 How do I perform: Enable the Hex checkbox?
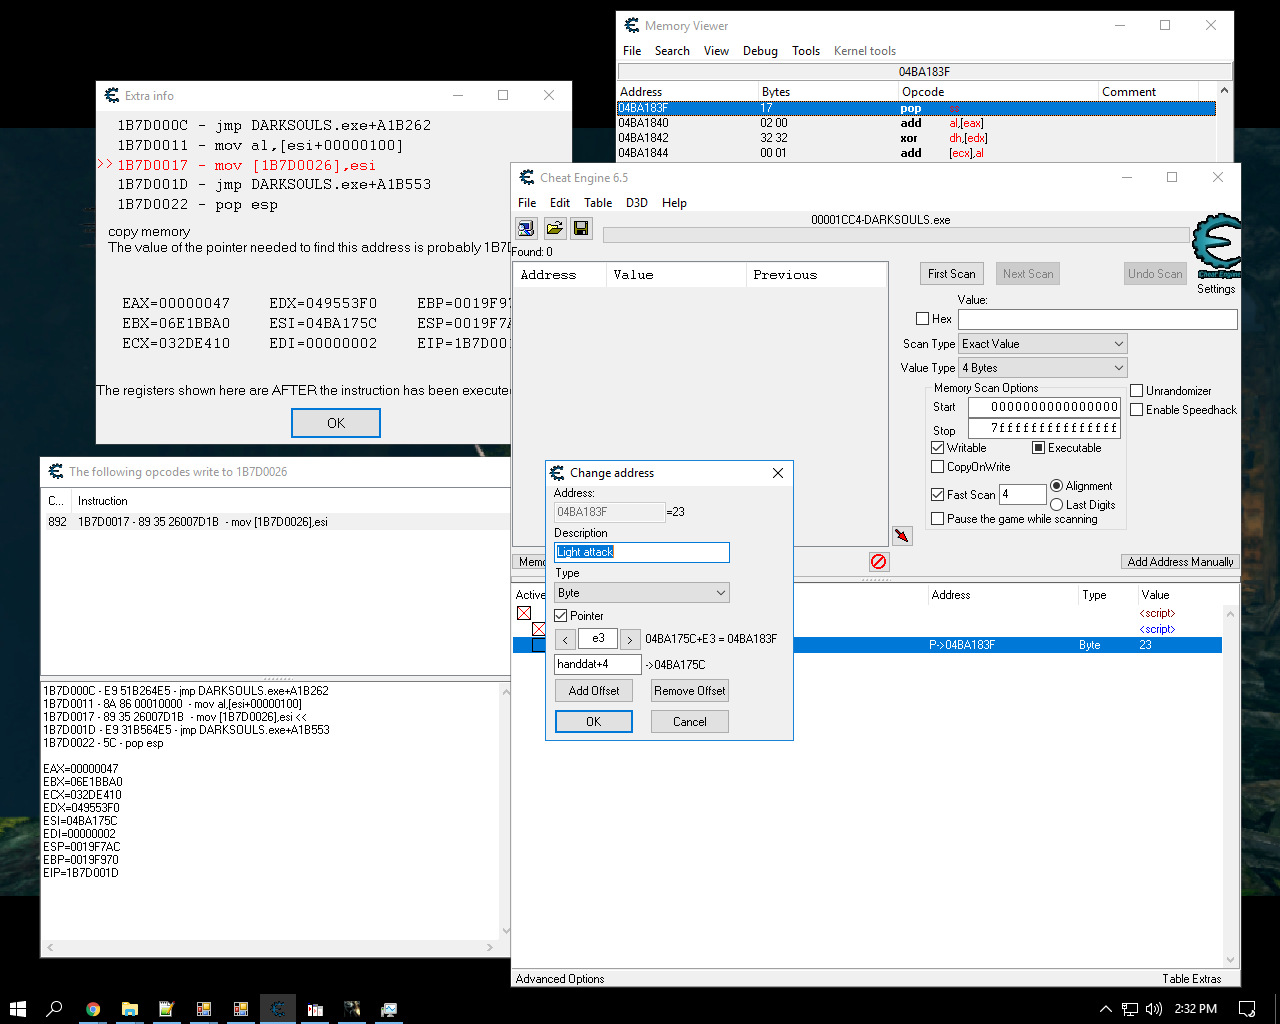tap(923, 319)
